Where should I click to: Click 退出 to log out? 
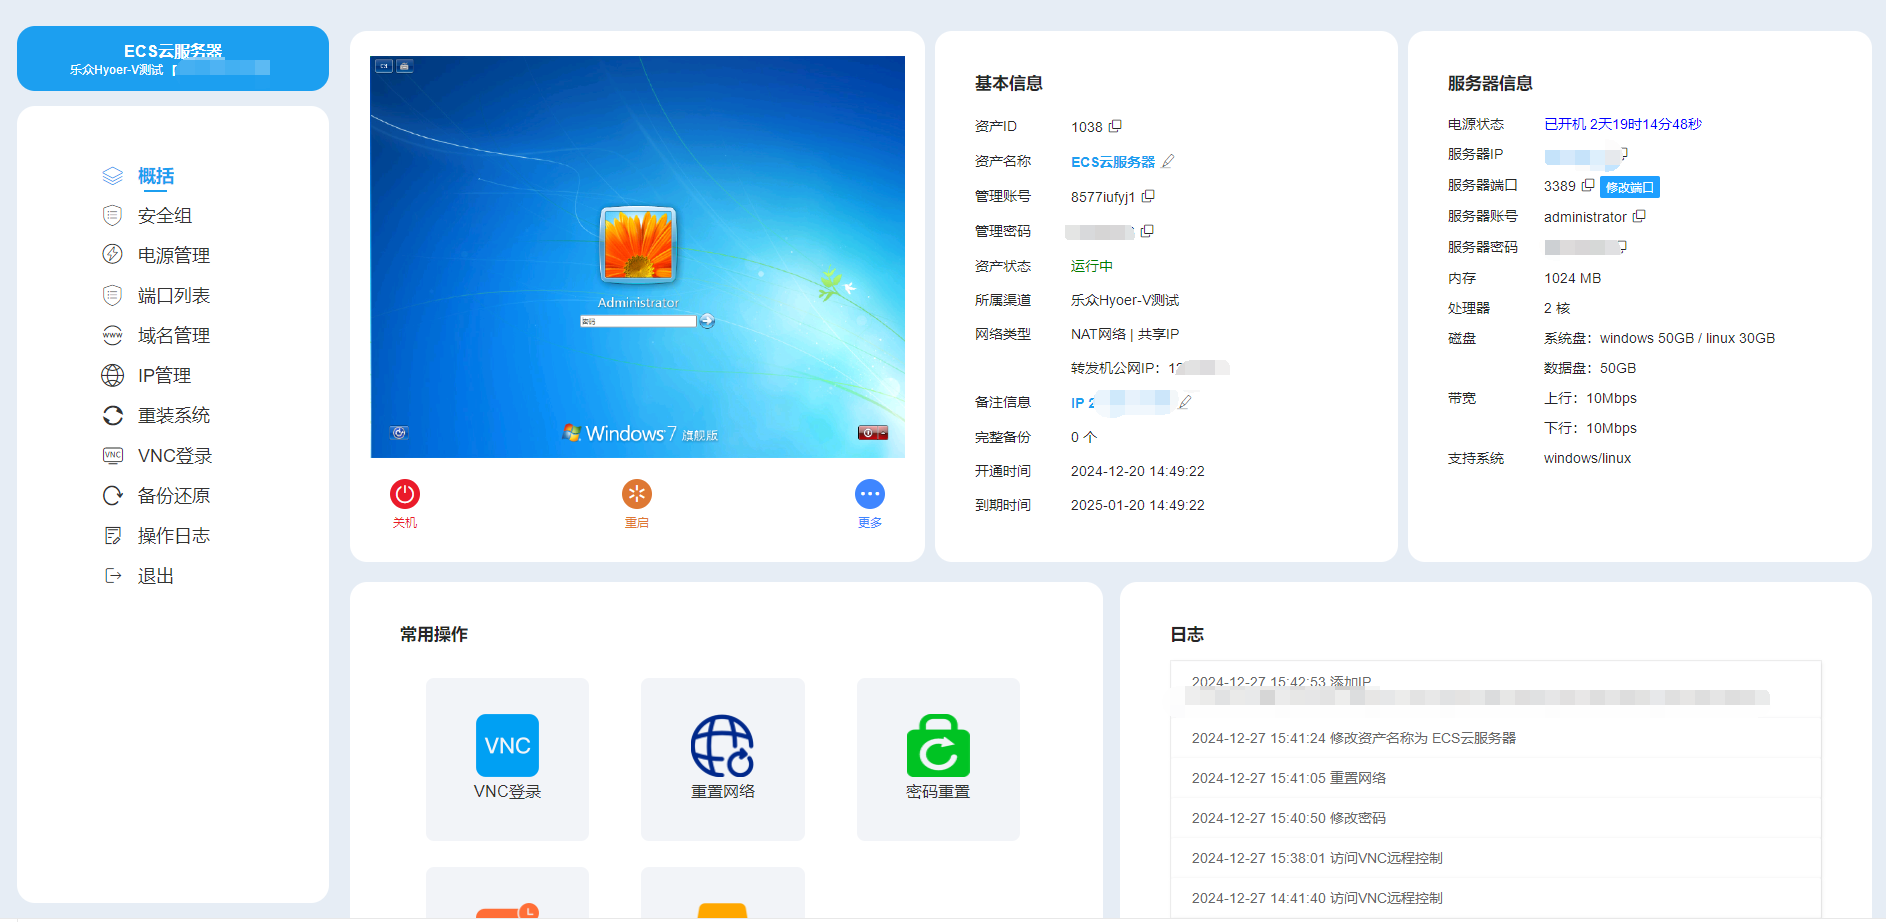[155, 576]
